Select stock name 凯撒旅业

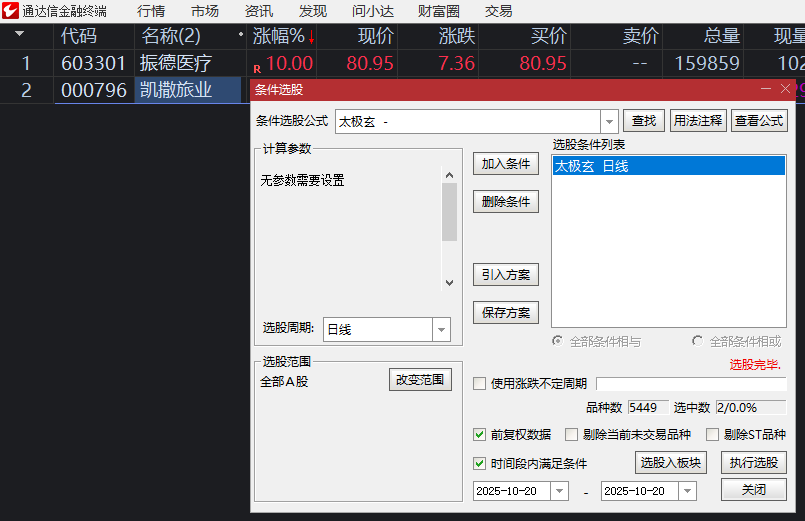[x=176, y=90]
